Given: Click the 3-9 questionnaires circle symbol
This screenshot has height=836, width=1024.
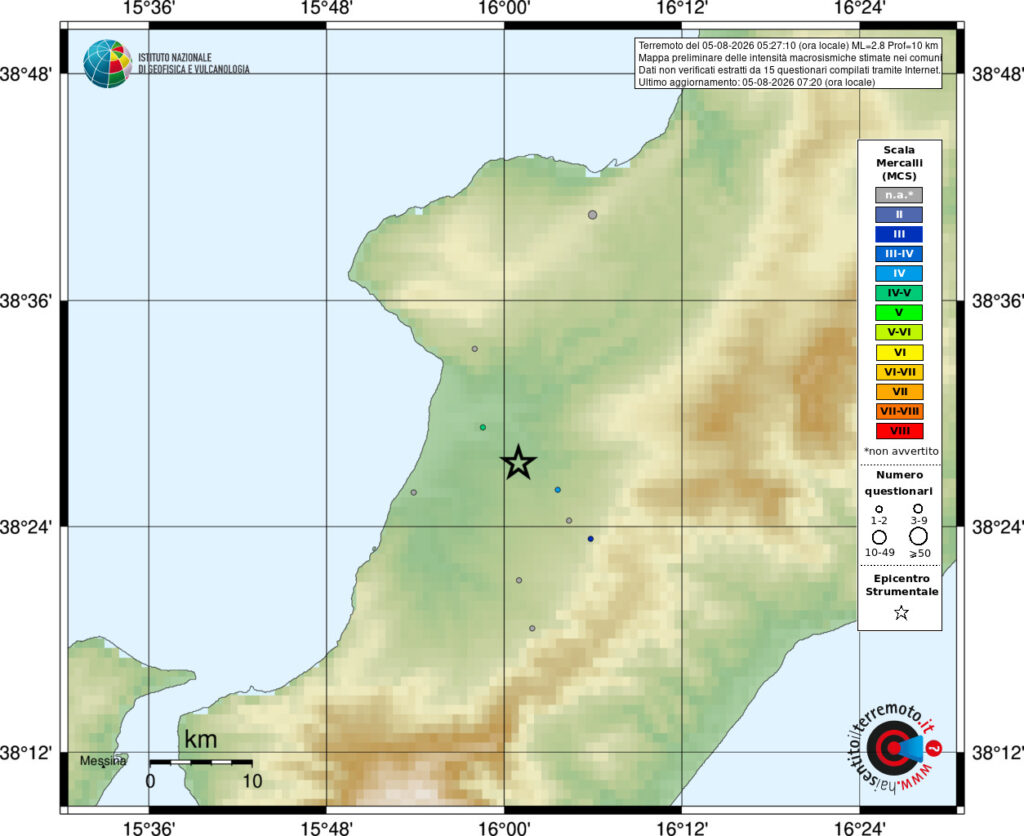Looking at the screenshot, I should click(x=918, y=508).
